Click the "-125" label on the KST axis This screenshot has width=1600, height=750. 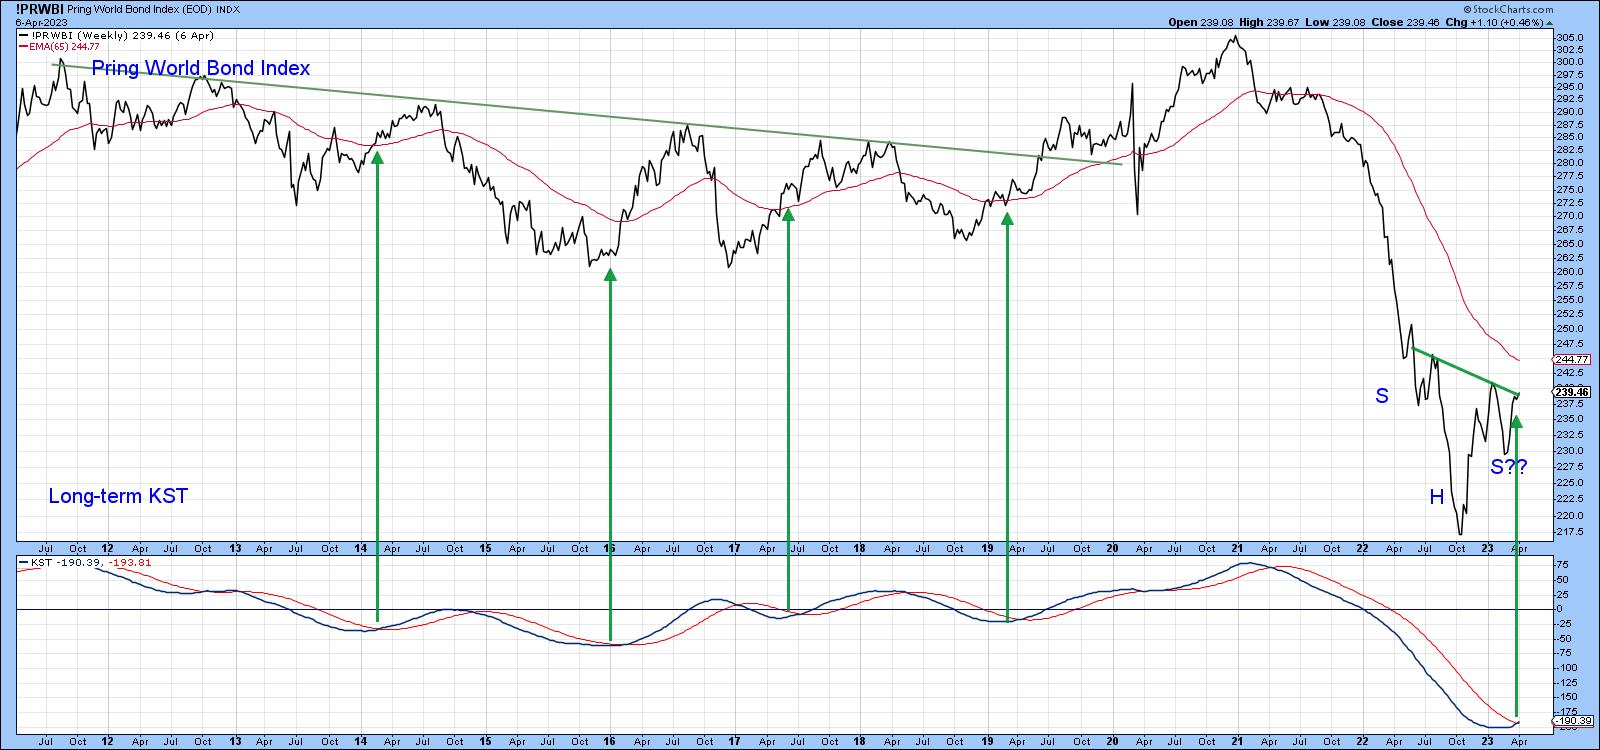tap(1567, 682)
